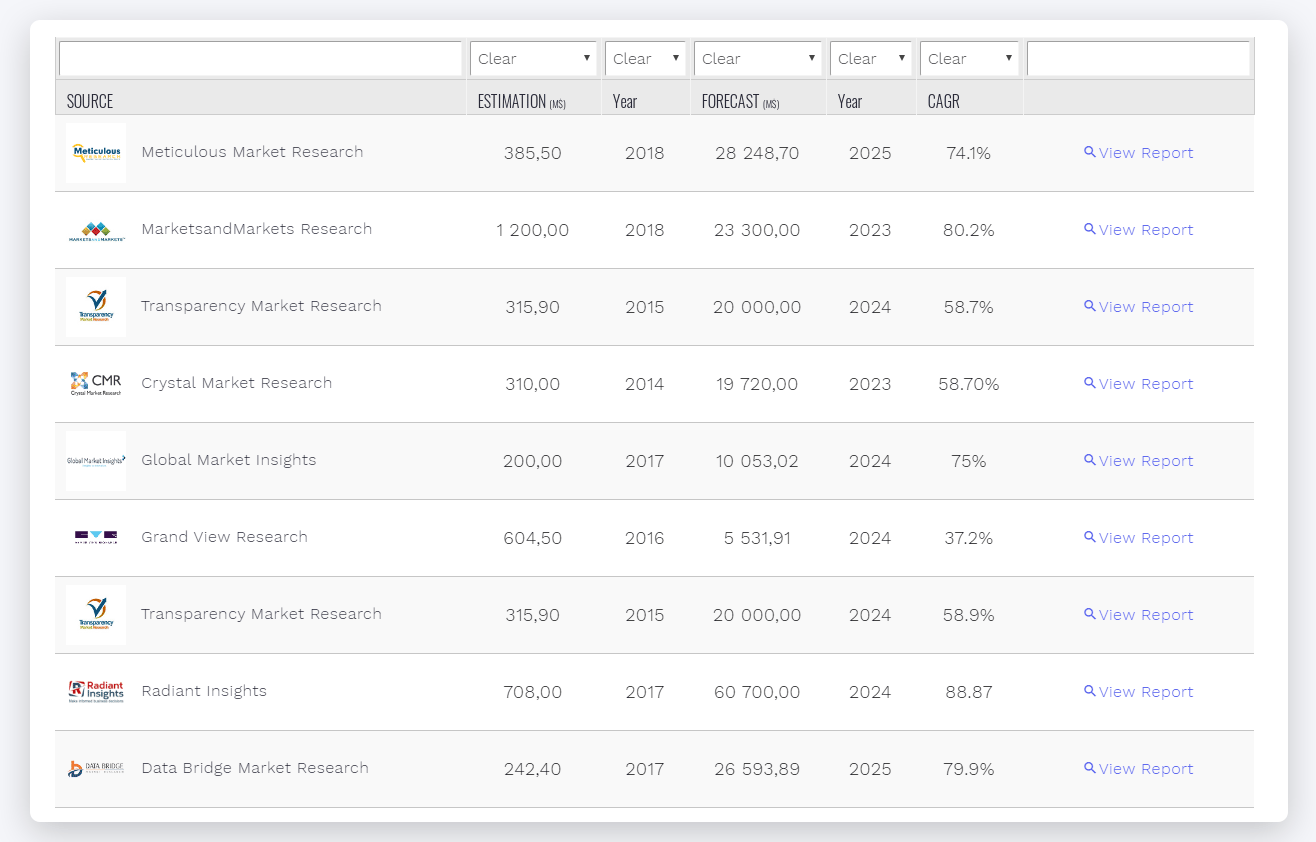Click the estimation year 2014

[645, 384]
